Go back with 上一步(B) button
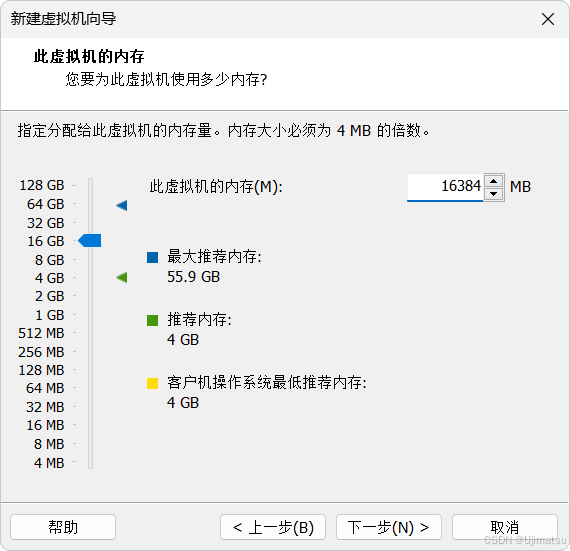Image resolution: width=570 pixels, height=551 pixels. tap(273, 527)
